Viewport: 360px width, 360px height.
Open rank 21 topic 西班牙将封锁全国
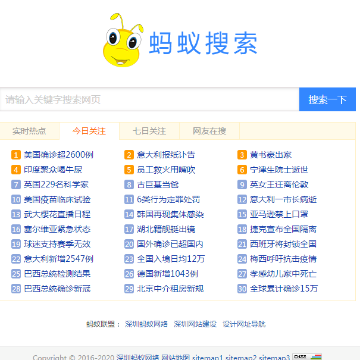click(283, 244)
